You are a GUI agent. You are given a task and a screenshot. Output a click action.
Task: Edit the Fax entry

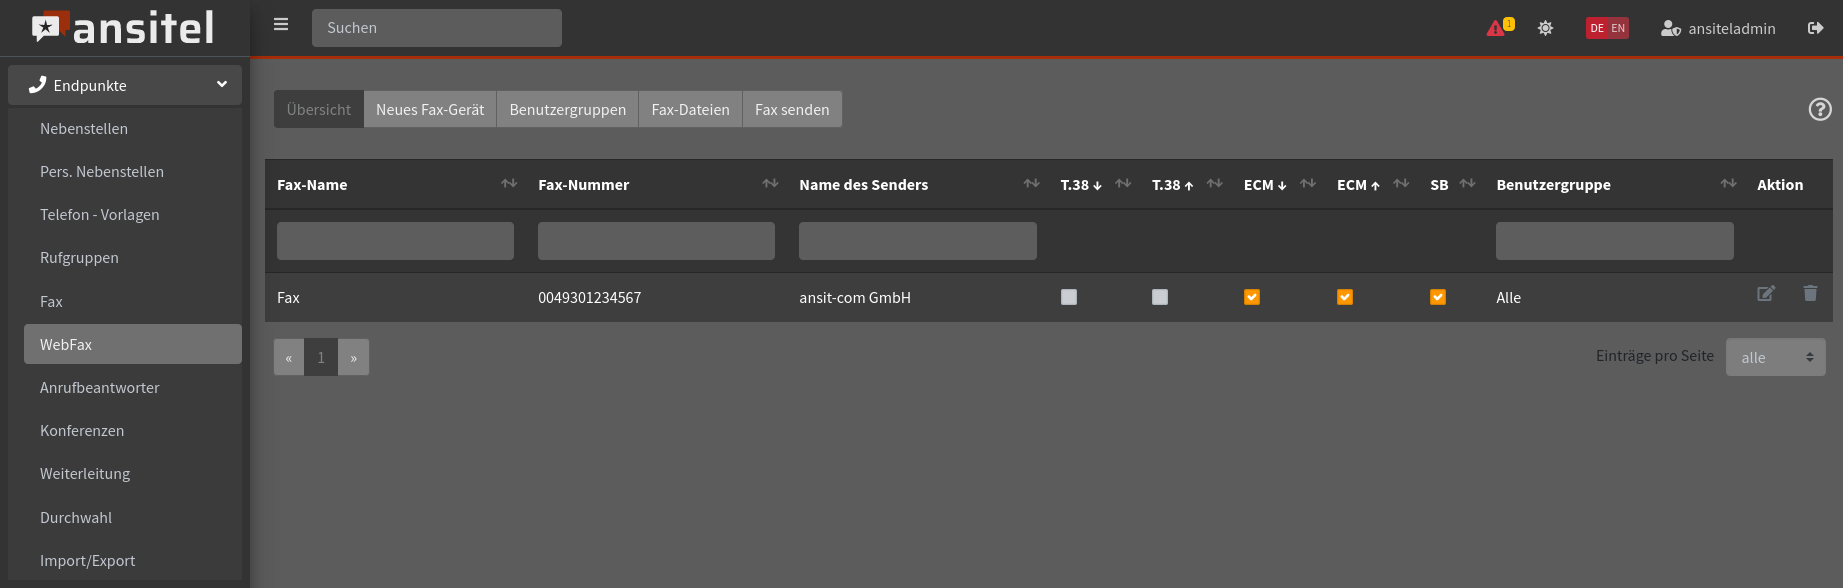point(1766,294)
